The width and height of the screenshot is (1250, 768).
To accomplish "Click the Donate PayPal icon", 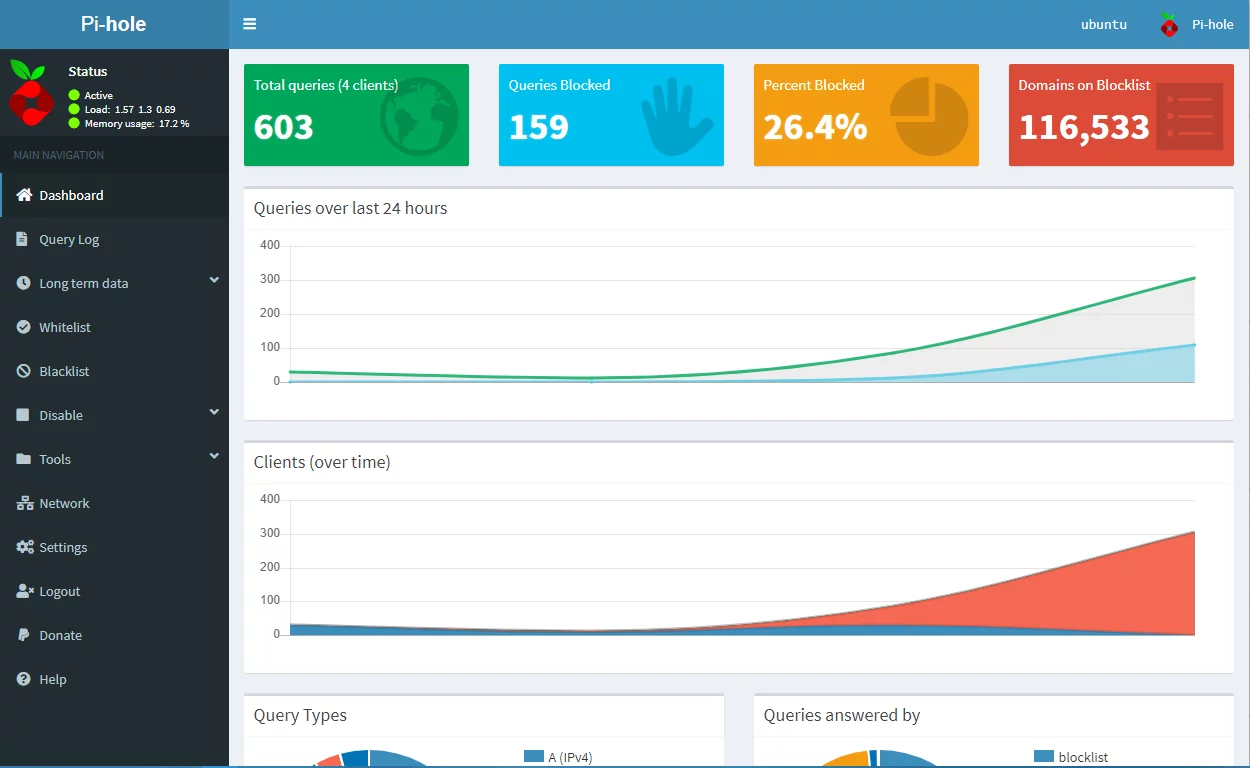I will coord(23,635).
